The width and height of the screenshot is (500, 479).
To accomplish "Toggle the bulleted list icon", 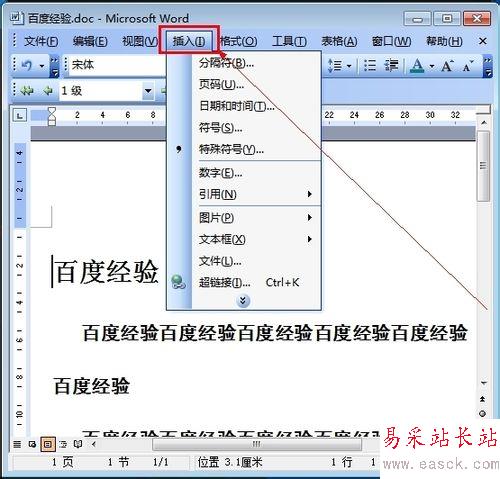I will pyautogui.click(x=370, y=65).
